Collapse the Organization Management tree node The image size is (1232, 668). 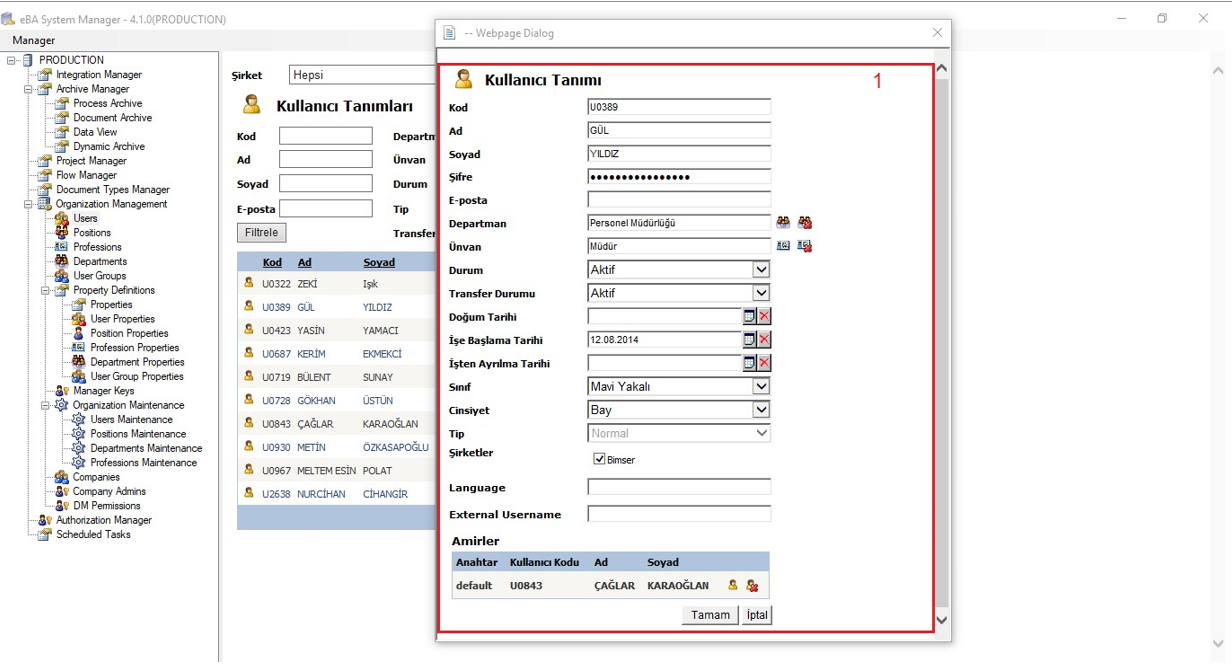click(29, 204)
